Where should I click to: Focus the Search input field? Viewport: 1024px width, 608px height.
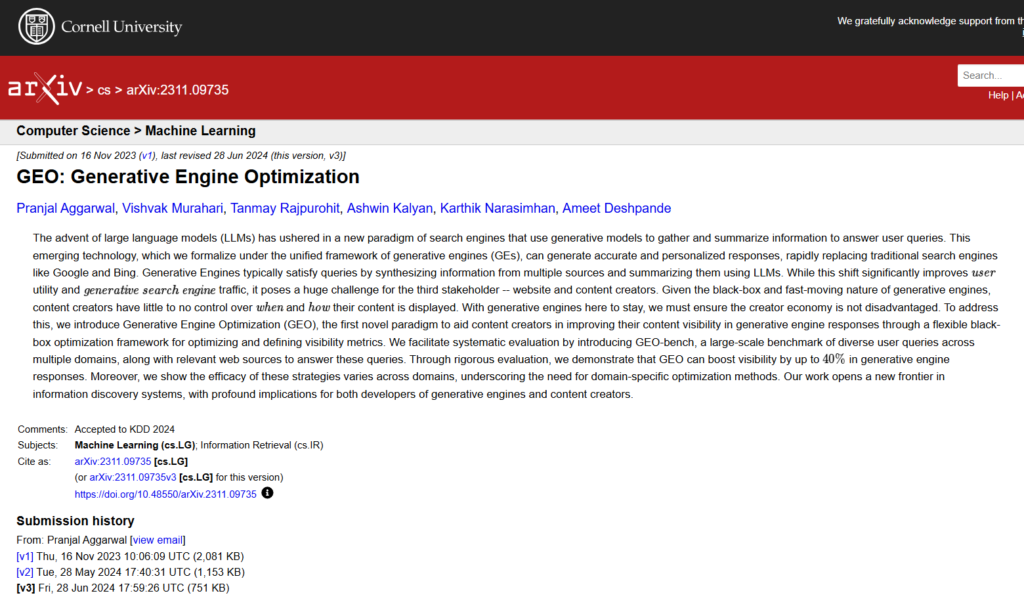click(x=990, y=75)
